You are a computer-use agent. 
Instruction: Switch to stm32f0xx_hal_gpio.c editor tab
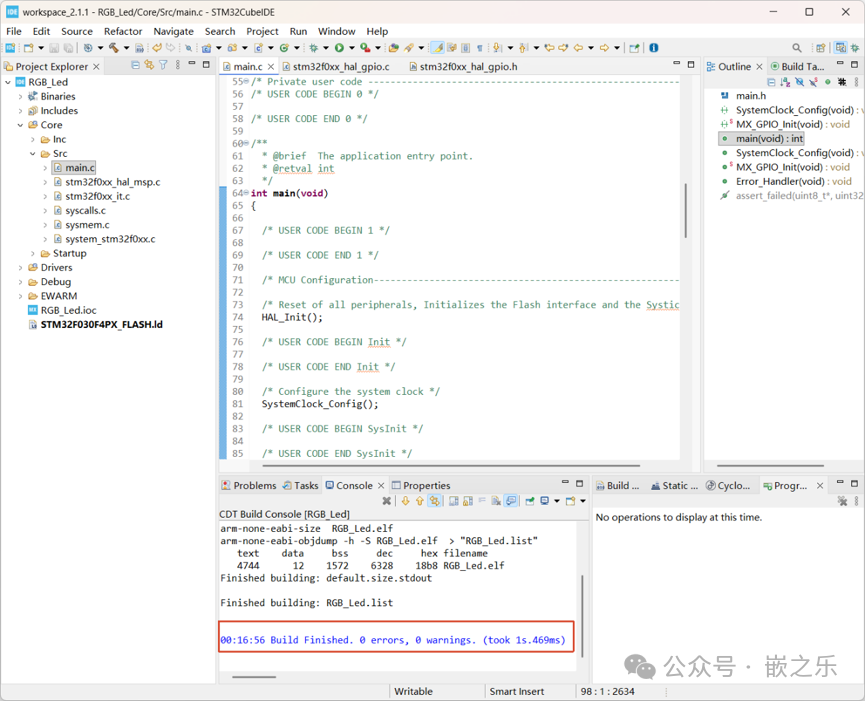[335, 67]
